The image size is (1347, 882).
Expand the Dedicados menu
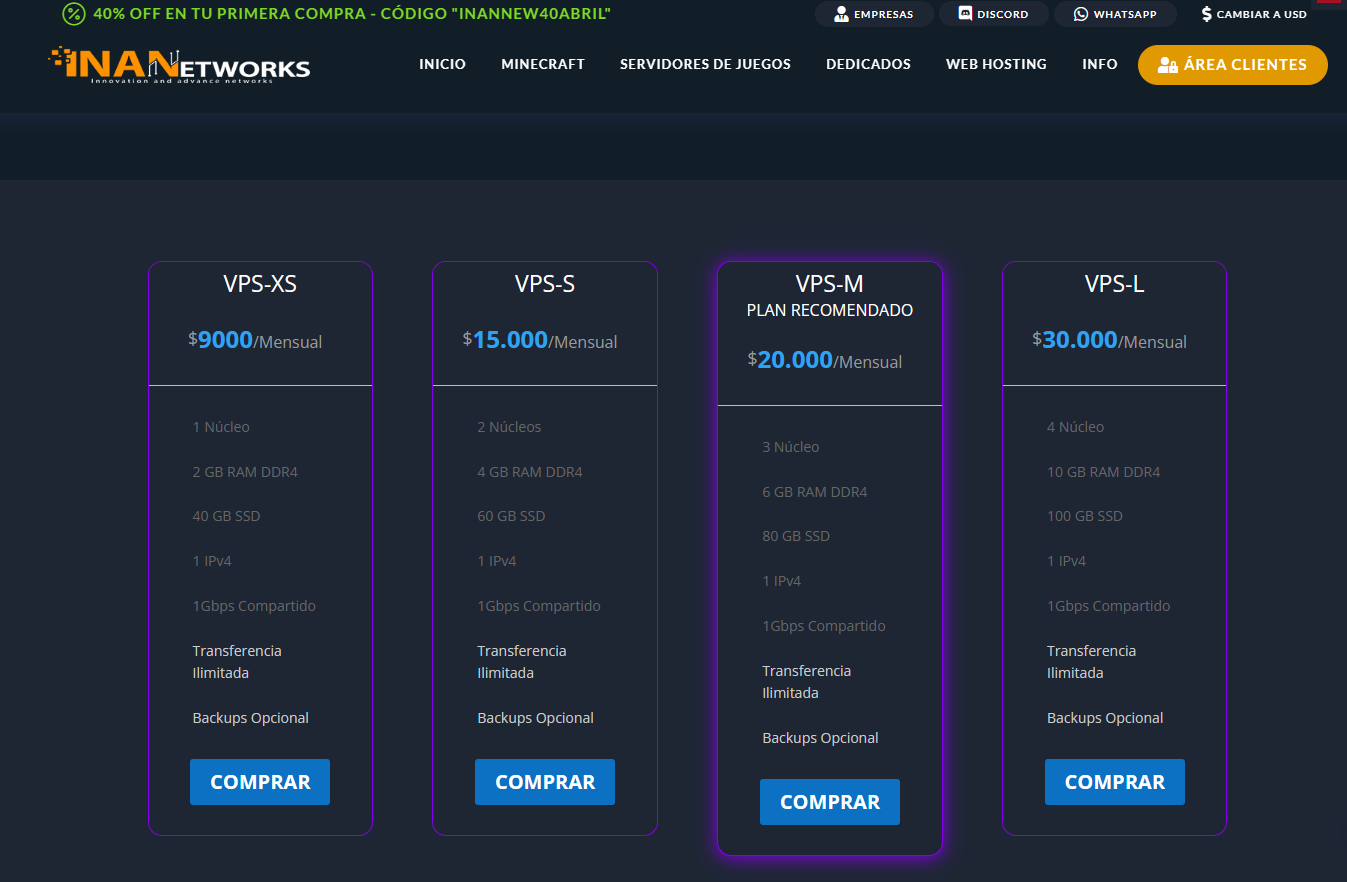click(868, 64)
